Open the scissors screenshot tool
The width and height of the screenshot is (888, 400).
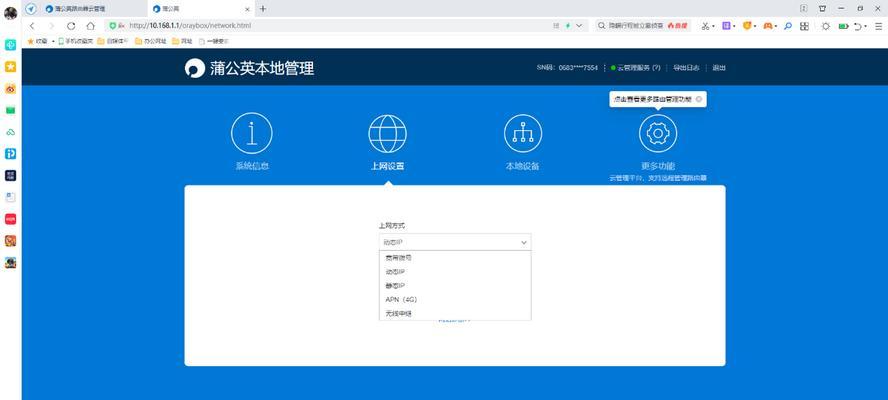(706, 26)
